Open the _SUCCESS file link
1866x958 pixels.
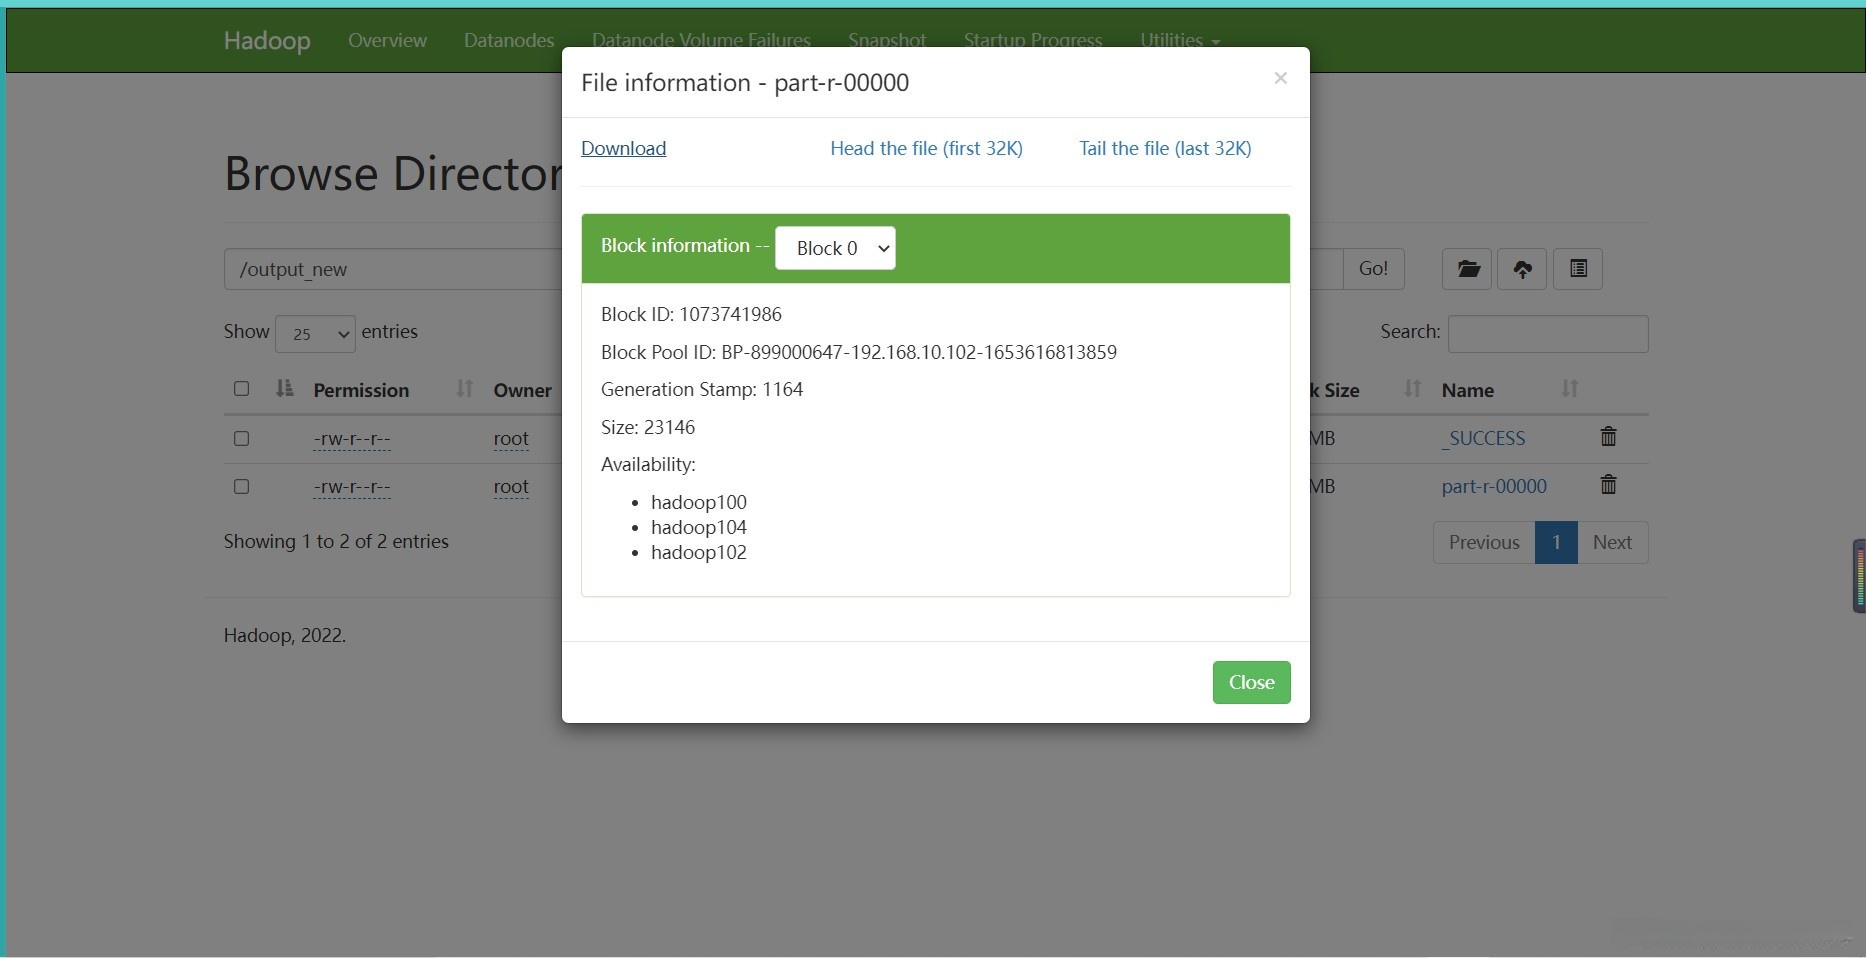1484,439
